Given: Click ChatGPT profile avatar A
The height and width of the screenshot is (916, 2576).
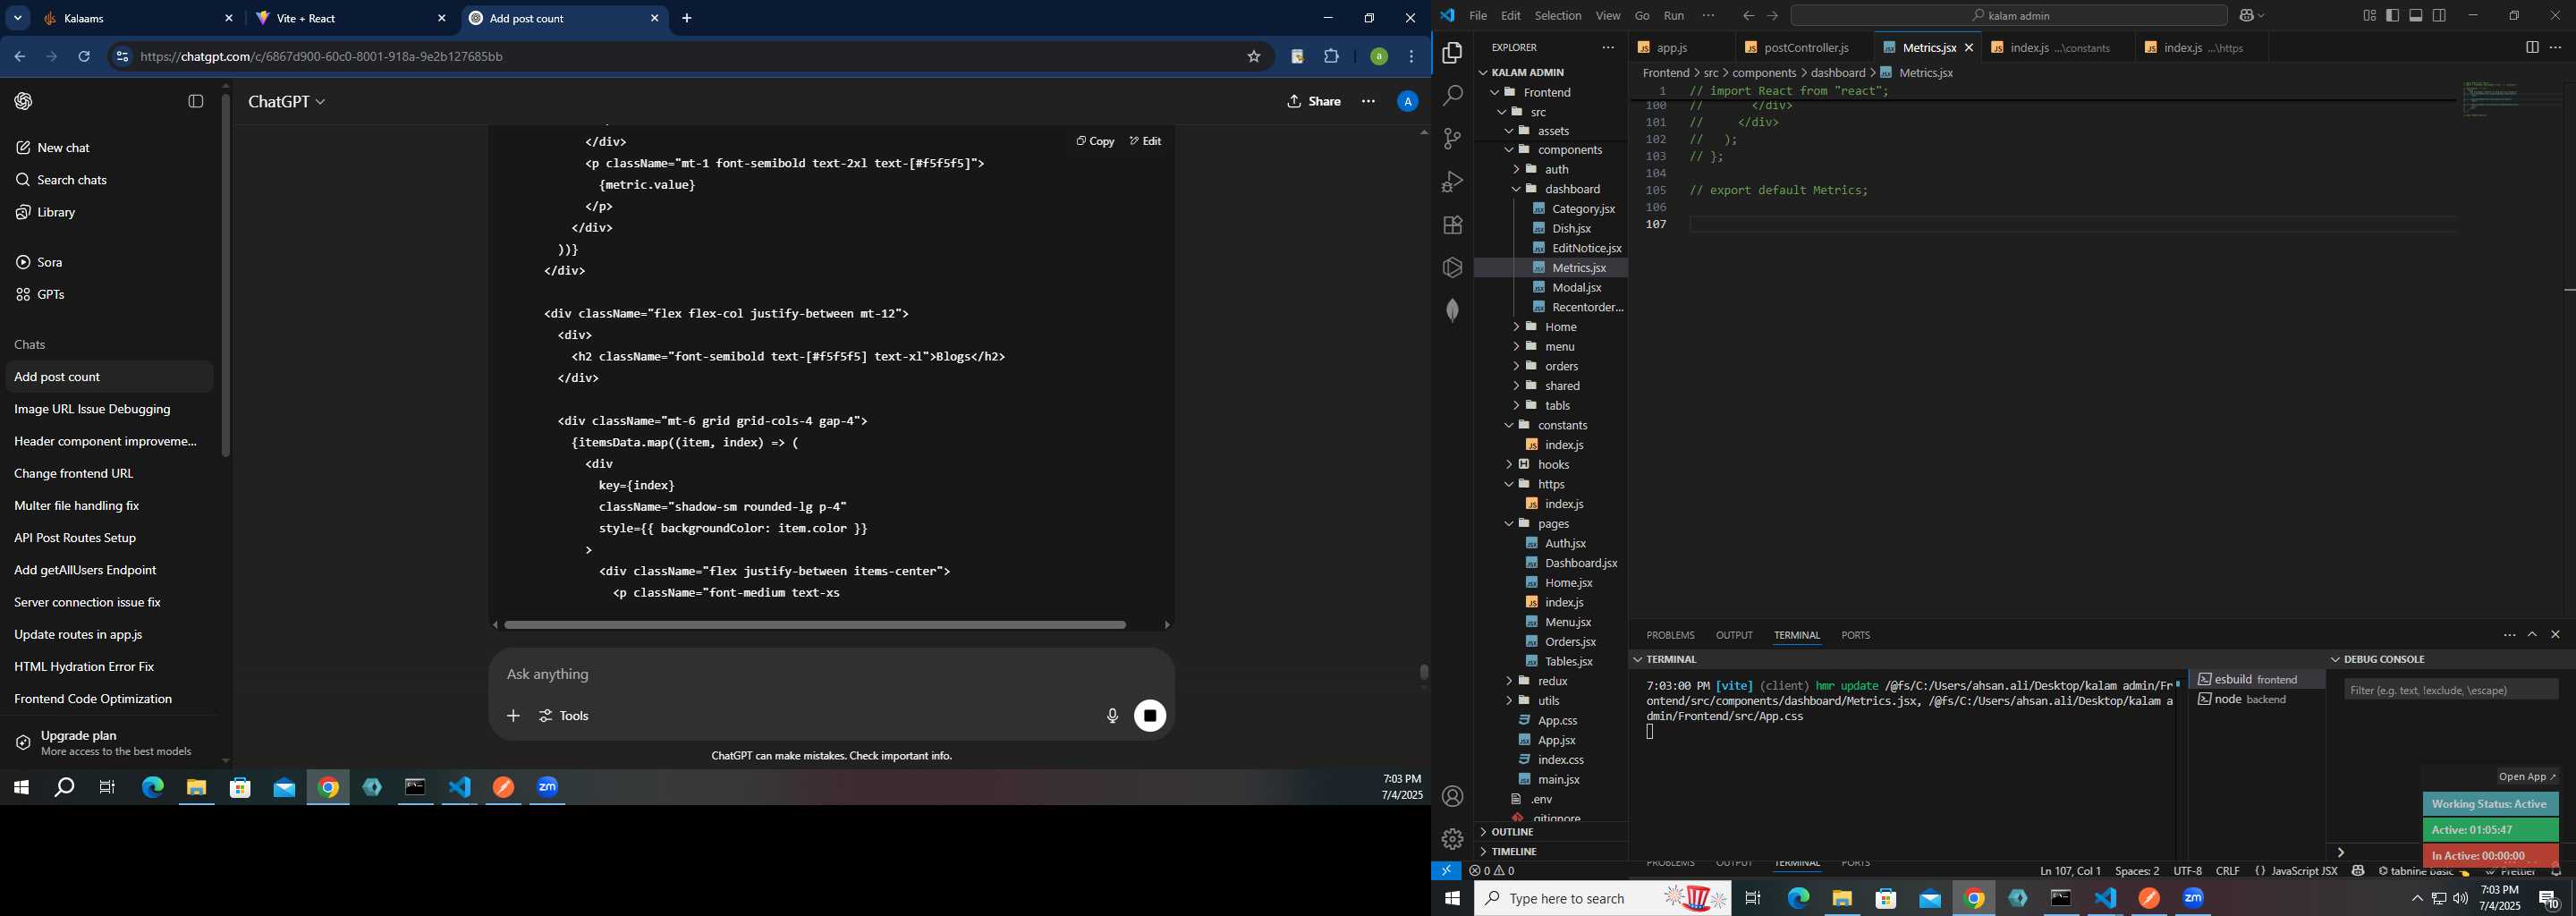Looking at the screenshot, I should coord(1407,102).
